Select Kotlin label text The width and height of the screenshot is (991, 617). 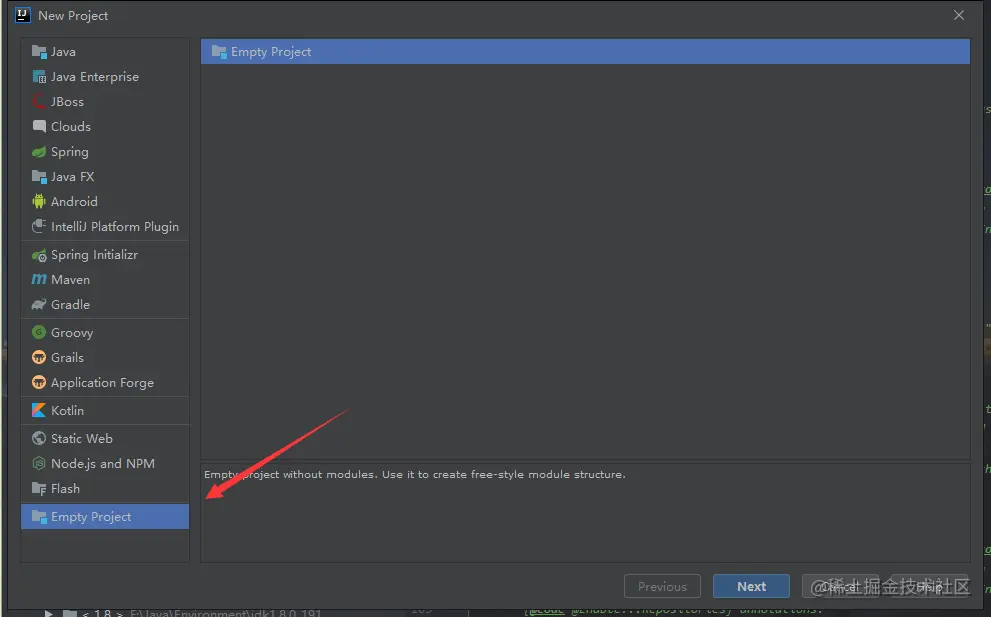click(x=68, y=410)
